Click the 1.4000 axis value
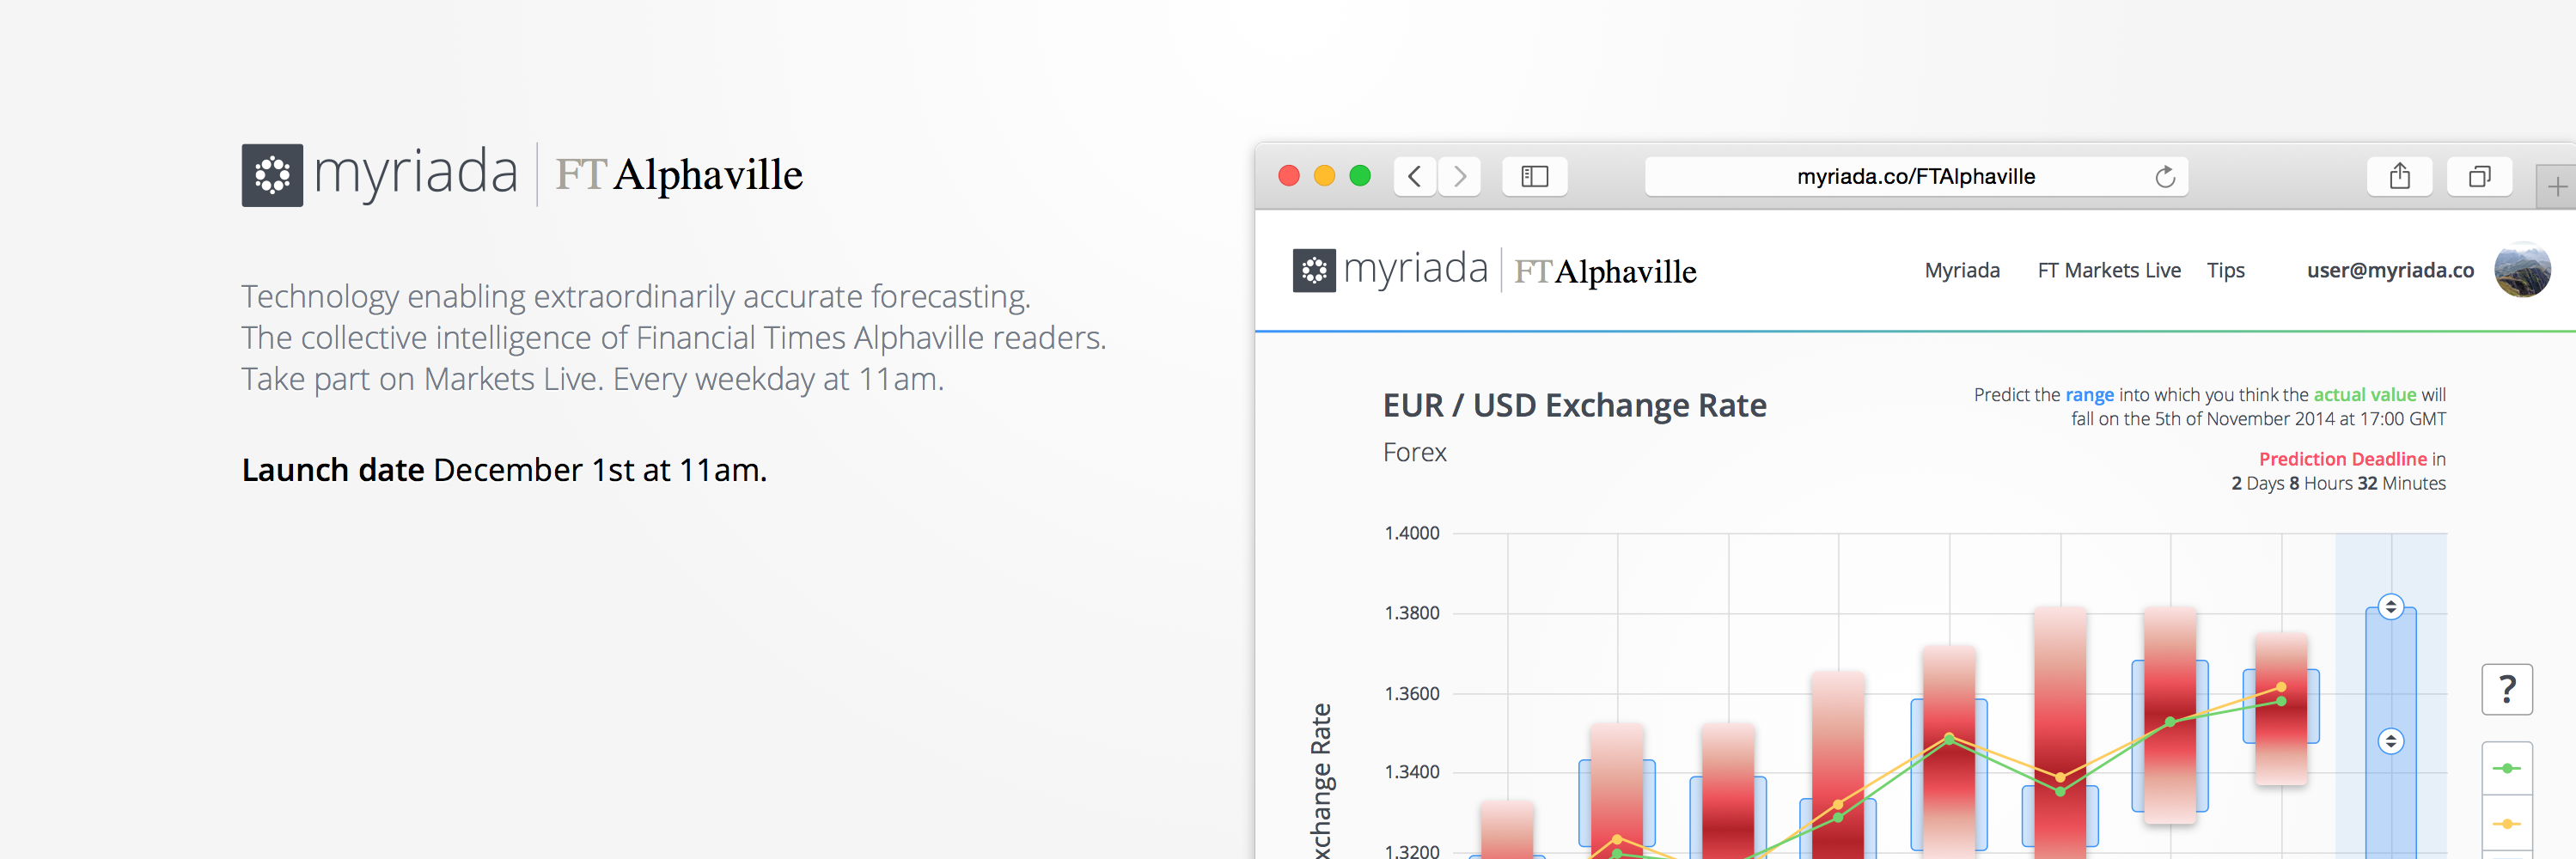The width and height of the screenshot is (2576, 859). pos(1411,533)
